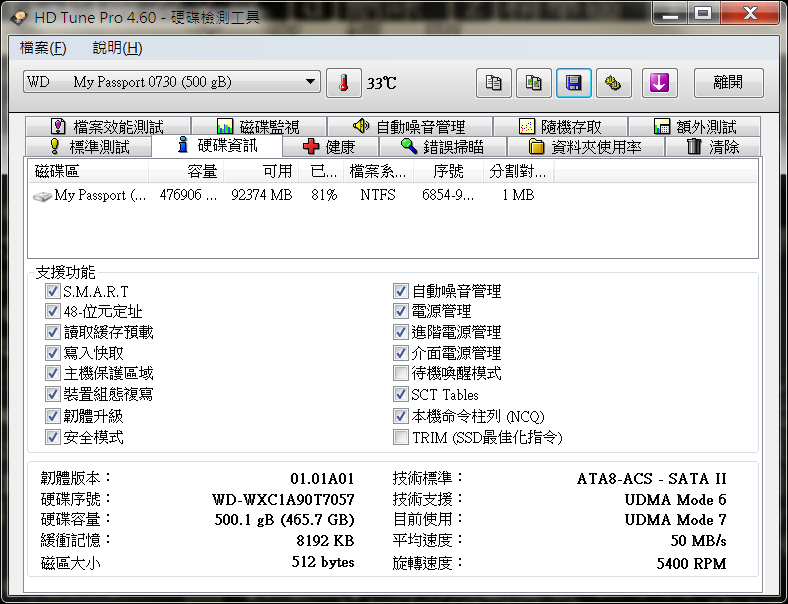The image size is (788, 604).
Task: Select the NTFS file system cell
Action: pos(378,195)
